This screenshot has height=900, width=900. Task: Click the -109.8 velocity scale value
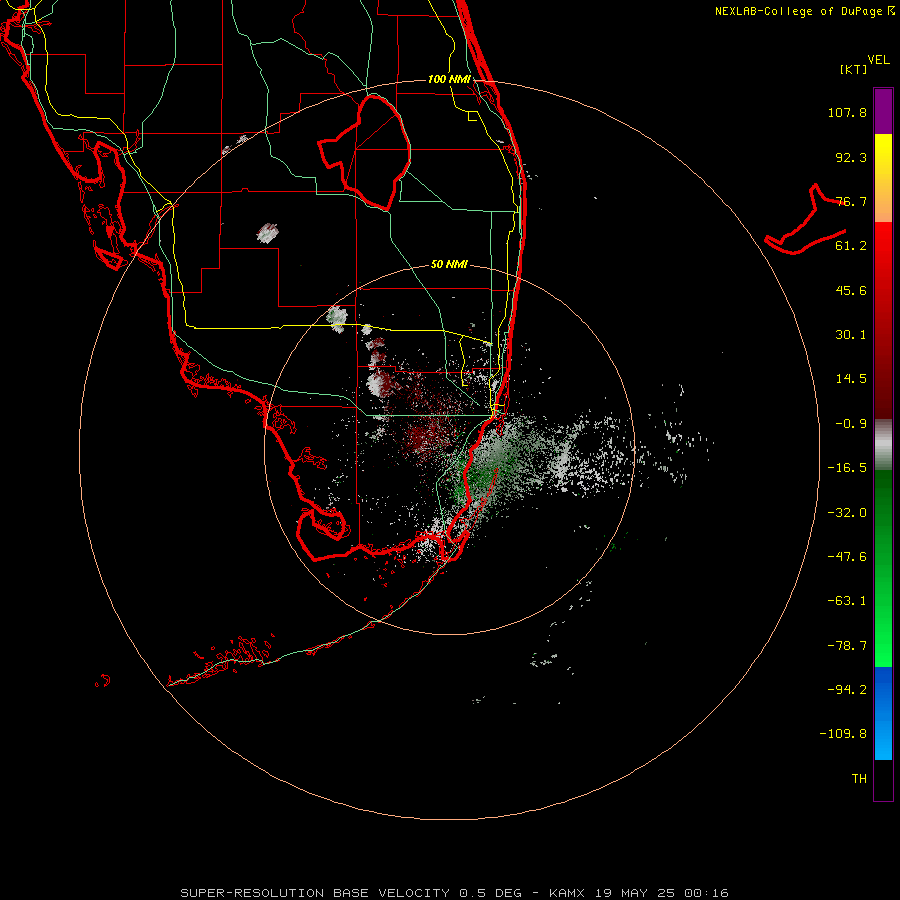(x=843, y=734)
